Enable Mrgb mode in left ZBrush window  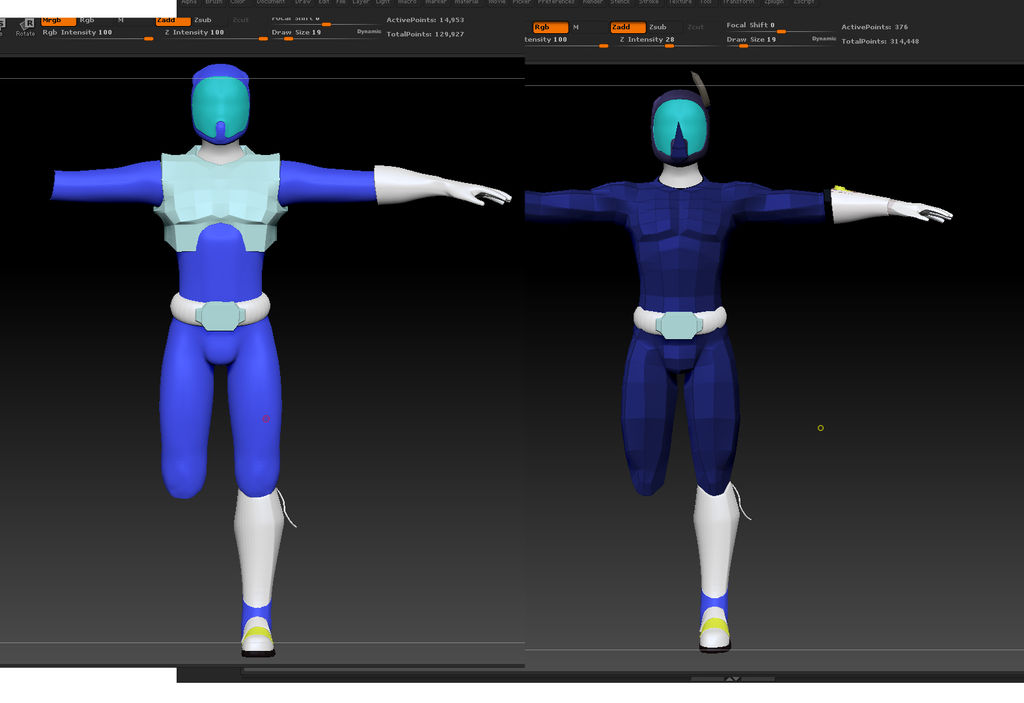pos(58,21)
